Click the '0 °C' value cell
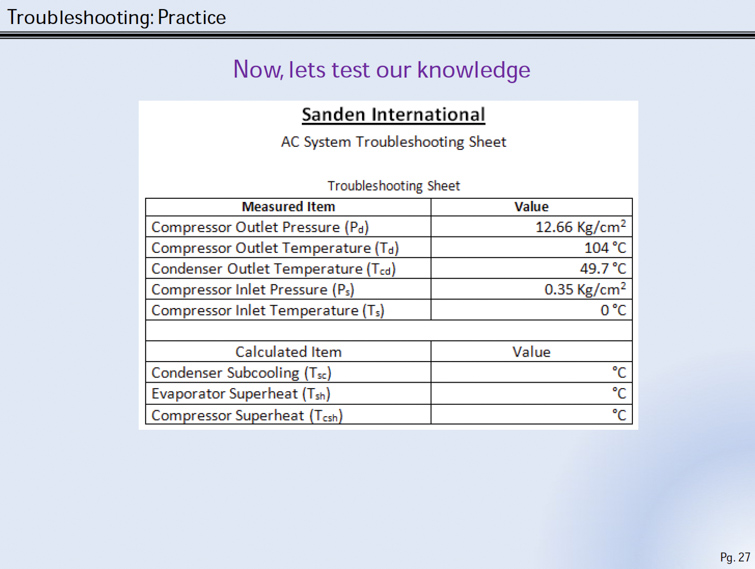The height and width of the screenshot is (569, 755). 532,310
